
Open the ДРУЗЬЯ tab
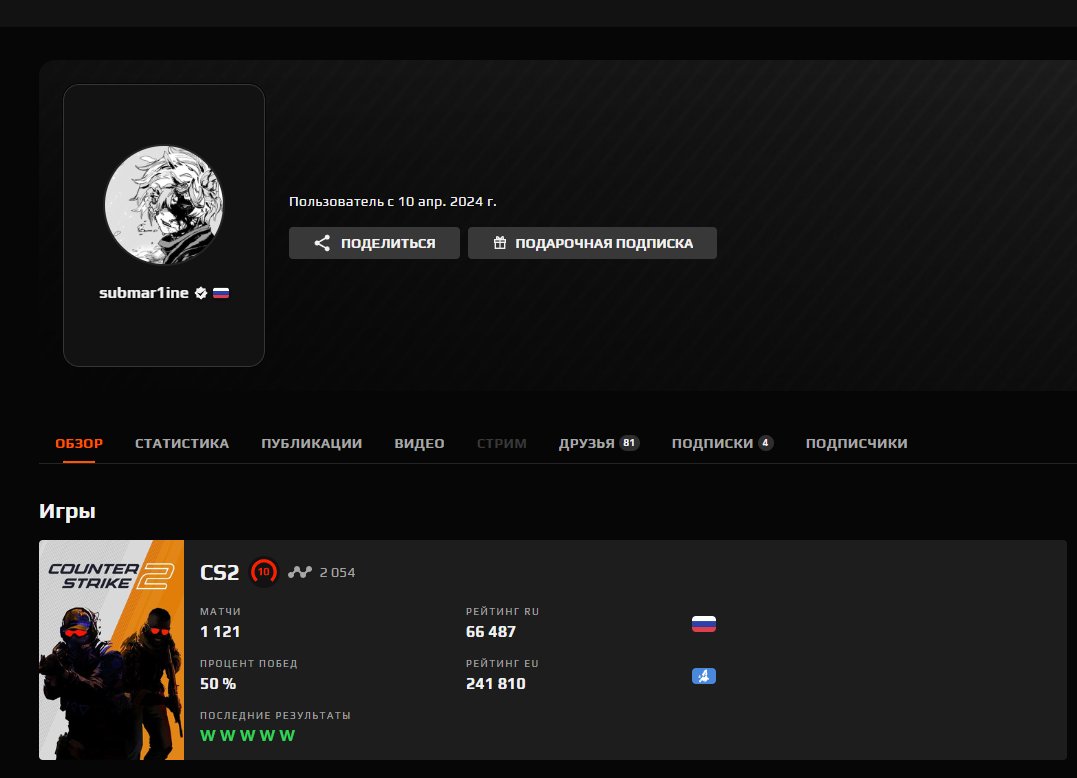(587, 443)
